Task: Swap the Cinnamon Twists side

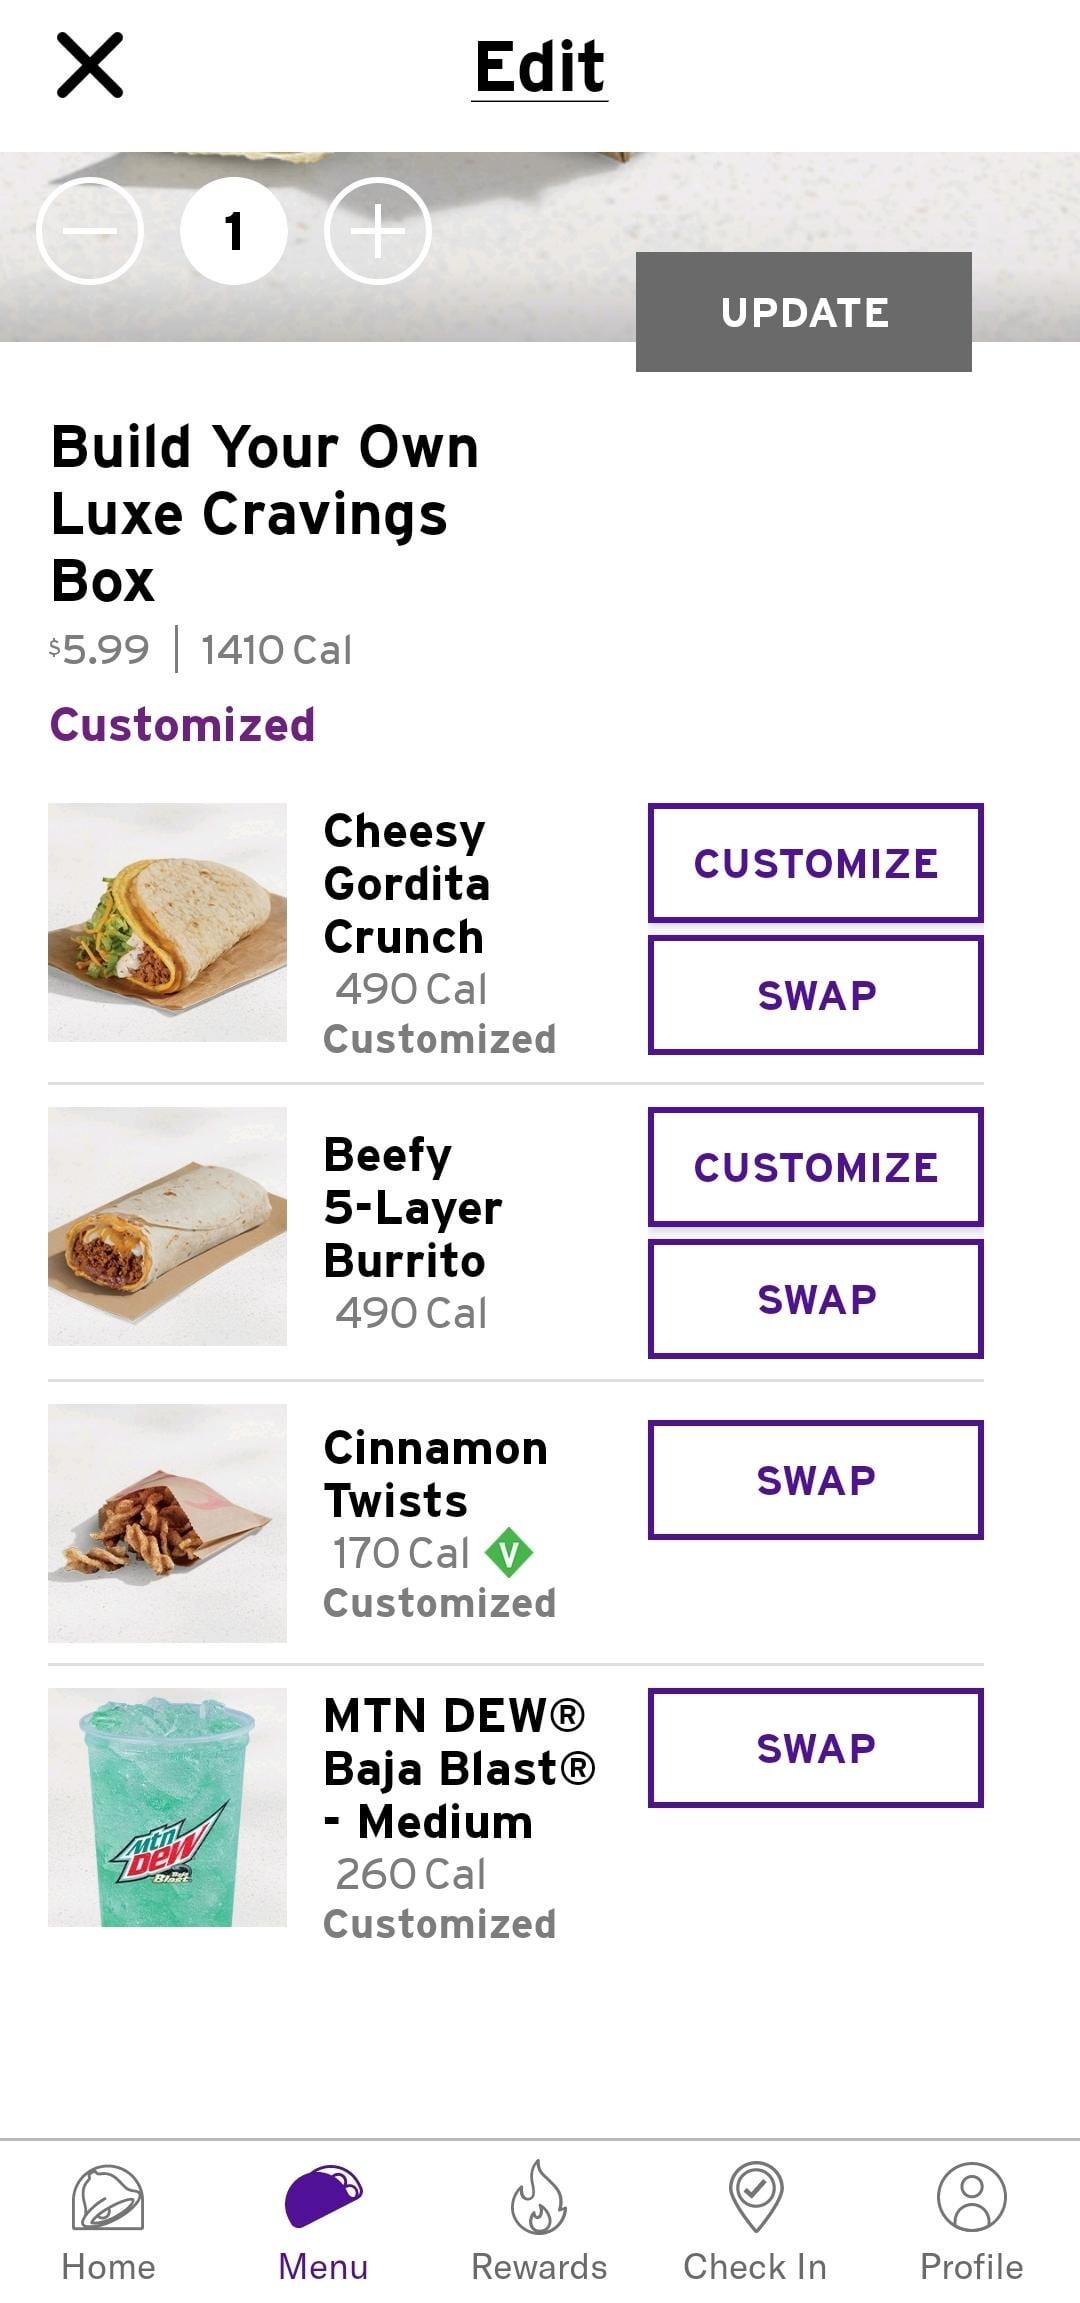Action: [x=815, y=1480]
